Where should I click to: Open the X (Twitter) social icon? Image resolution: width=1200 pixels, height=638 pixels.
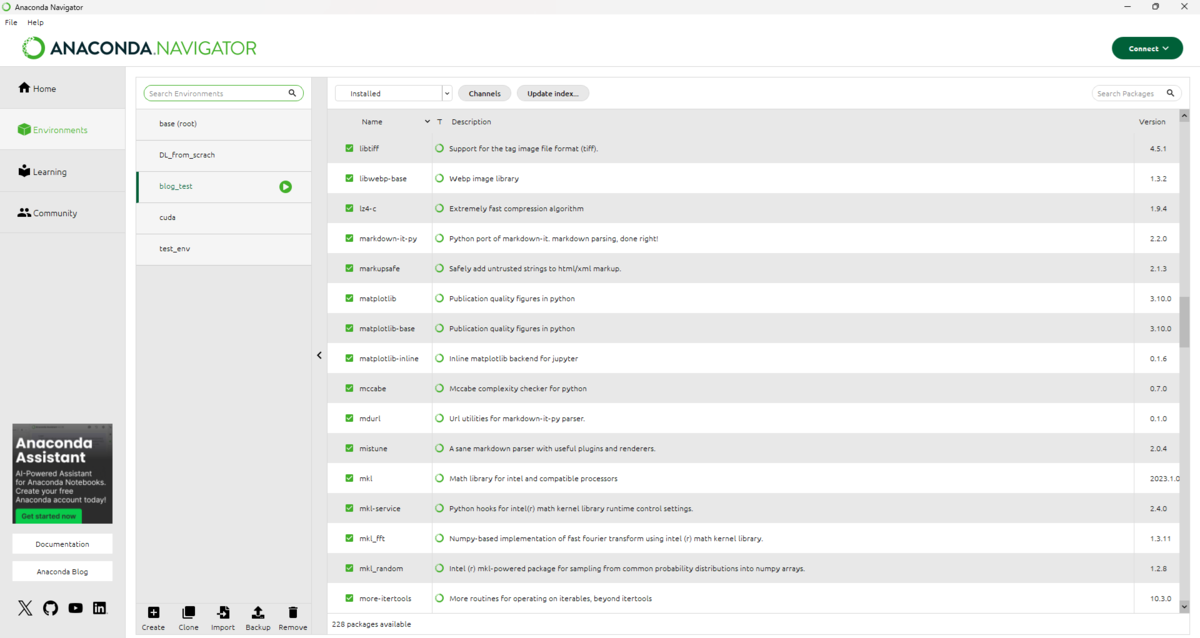click(25, 608)
